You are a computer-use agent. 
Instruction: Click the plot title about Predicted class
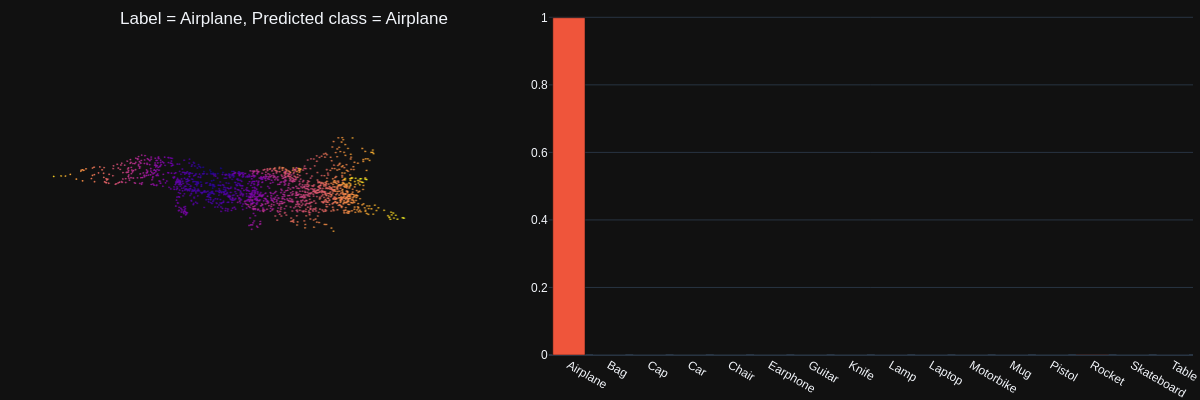coord(283,19)
